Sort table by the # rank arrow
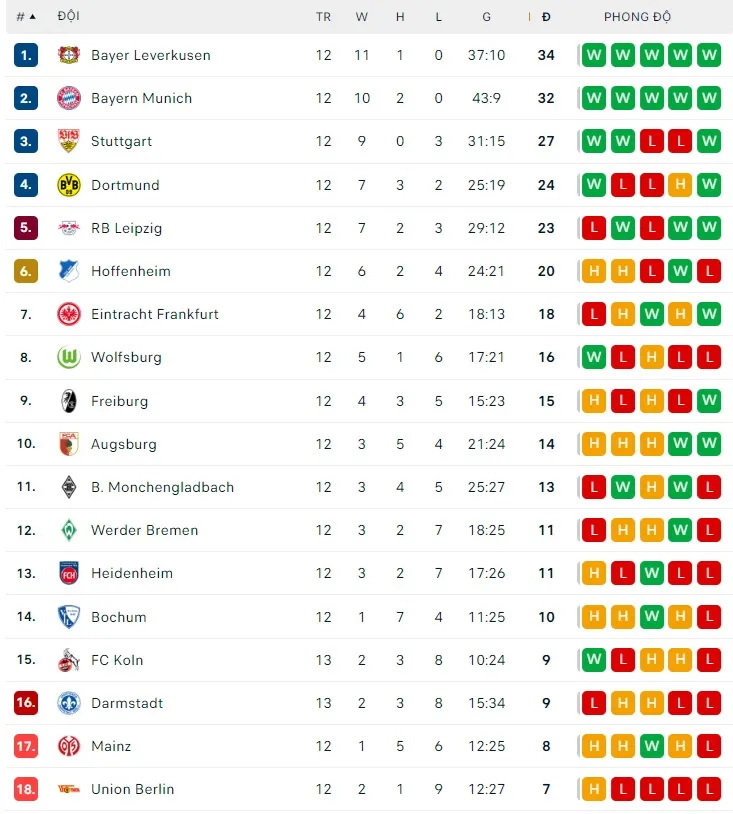Screen dimensions: 733x814 [x=27, y=17]
